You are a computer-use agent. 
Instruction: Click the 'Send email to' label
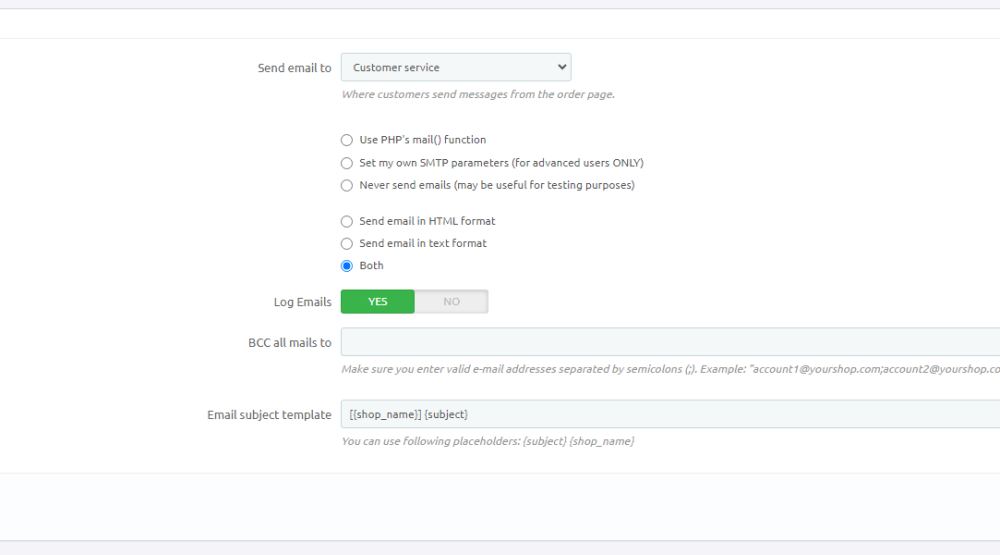coord(294,68)
